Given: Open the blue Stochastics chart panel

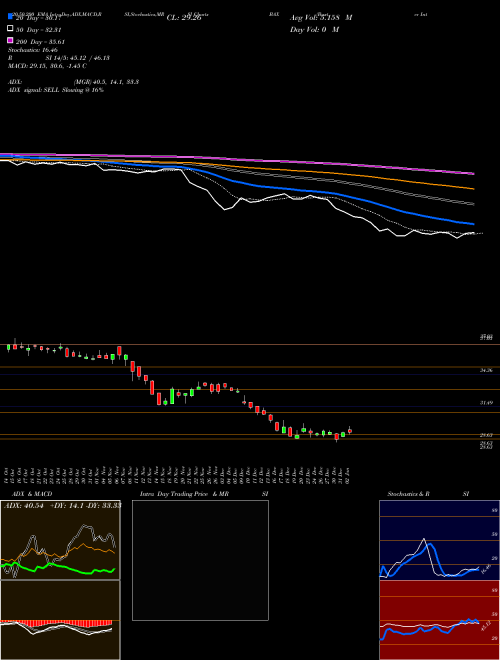Looking at the screenshot, I should coord(439,540).
